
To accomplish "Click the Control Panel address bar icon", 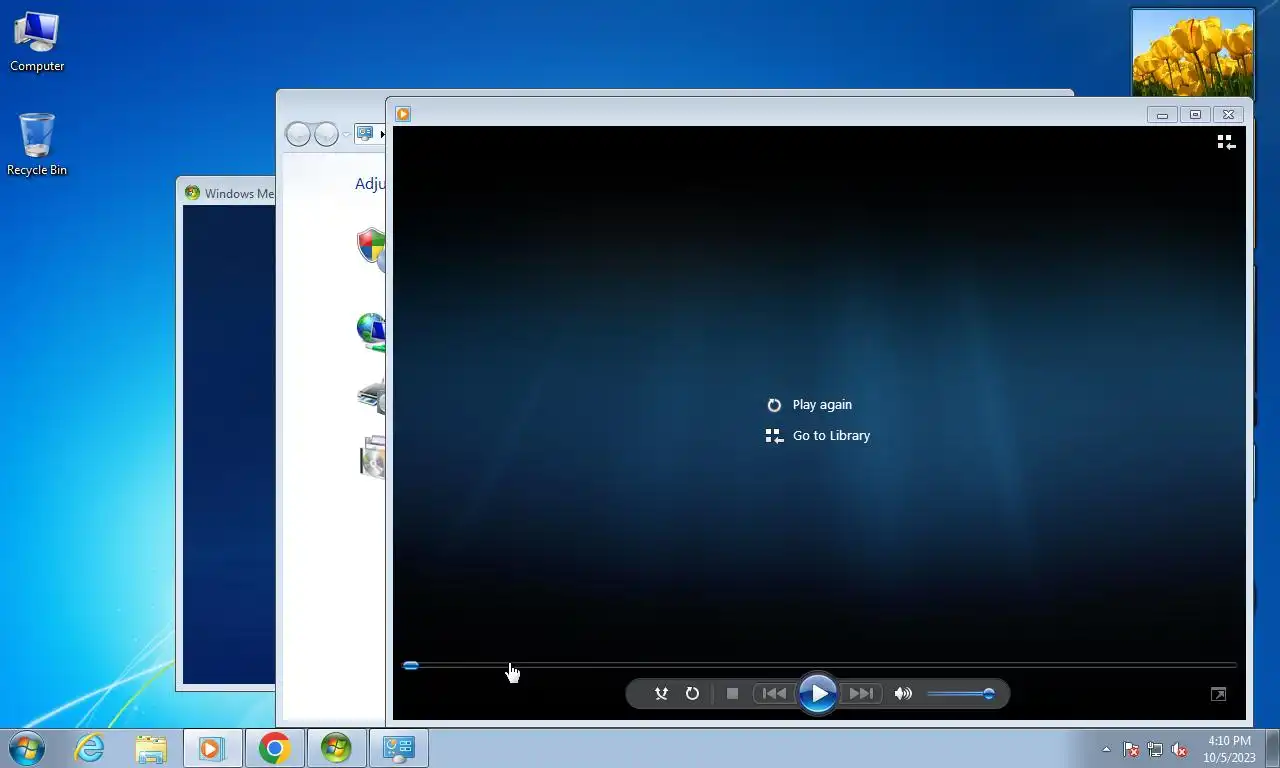I will pyautogui.click(x=366, y=133).
